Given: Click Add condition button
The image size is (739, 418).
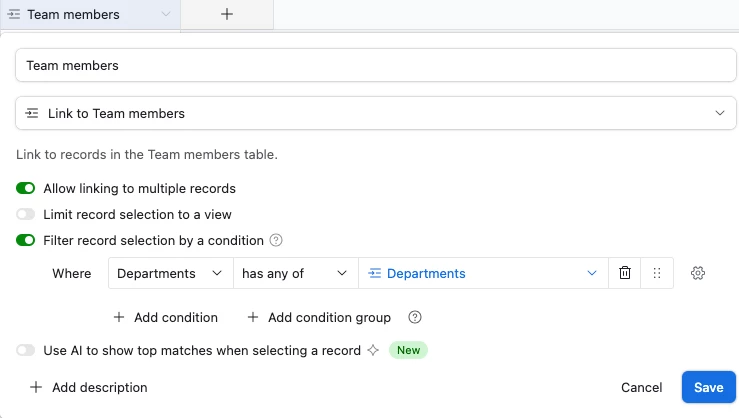Looking at the screenshot, I should pos(165,317).
